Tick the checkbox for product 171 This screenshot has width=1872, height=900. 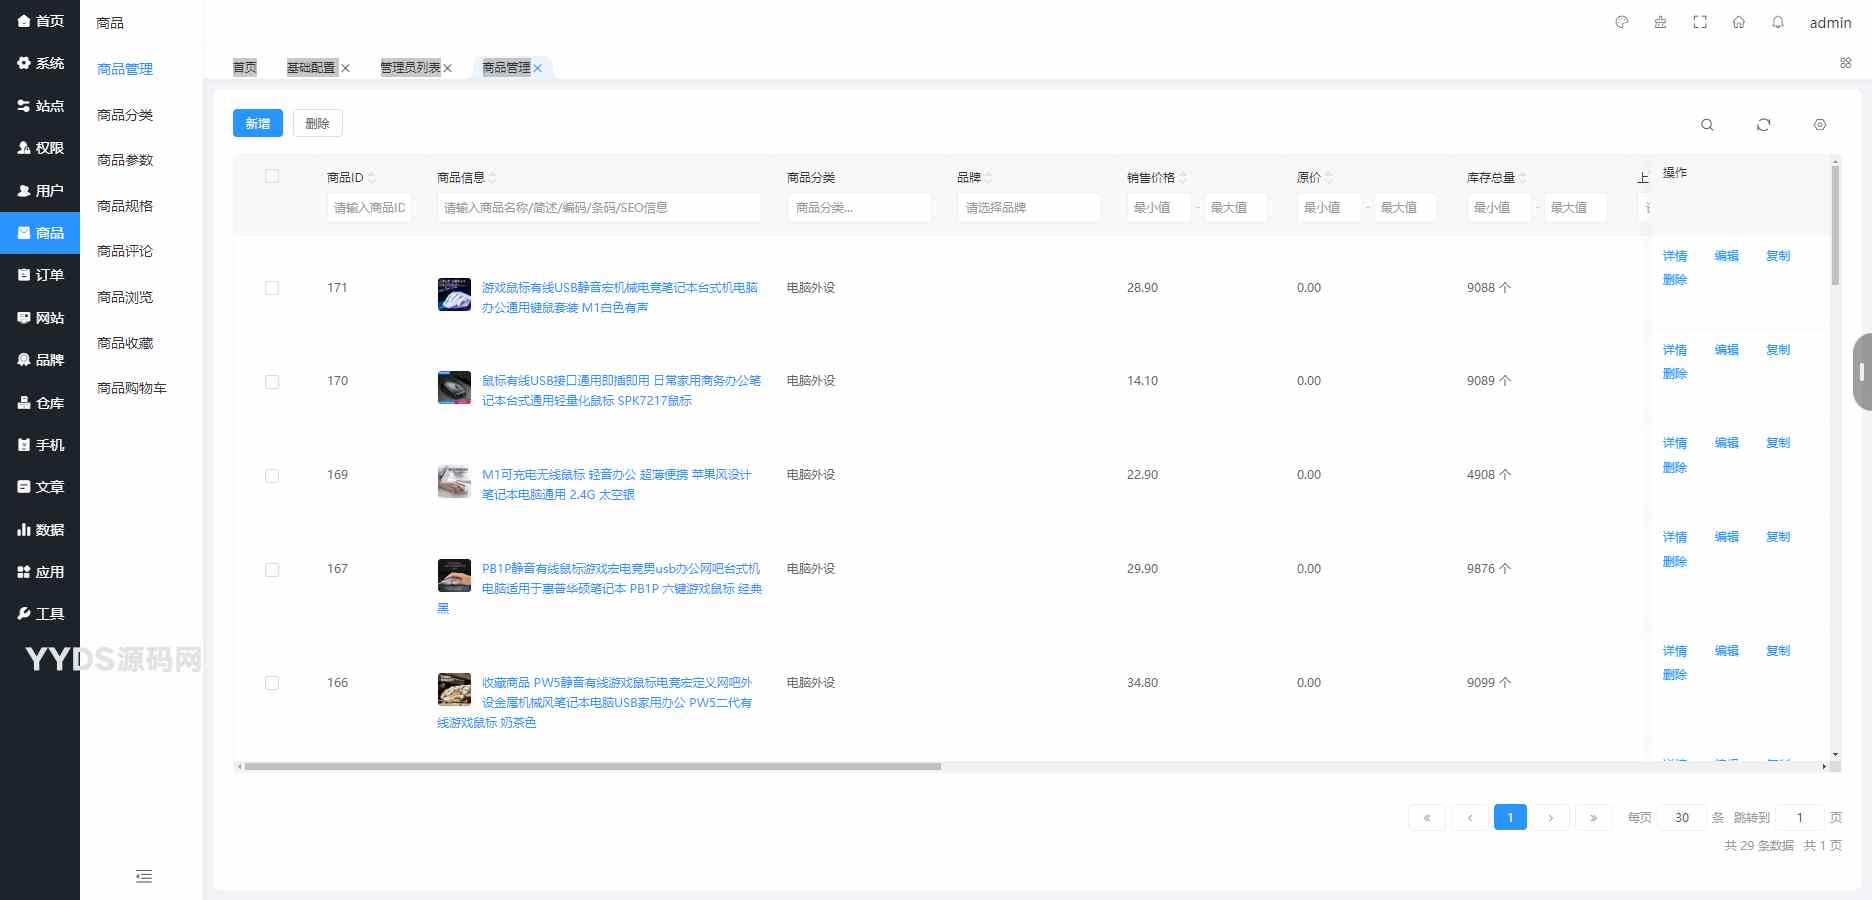(x=272, y=288)
